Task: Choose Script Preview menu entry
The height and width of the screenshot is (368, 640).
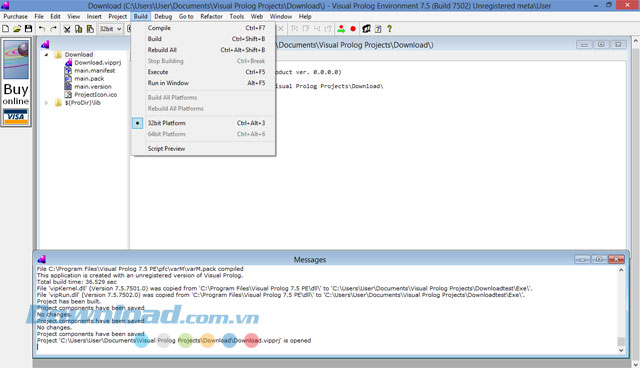Action: (203, 149)
